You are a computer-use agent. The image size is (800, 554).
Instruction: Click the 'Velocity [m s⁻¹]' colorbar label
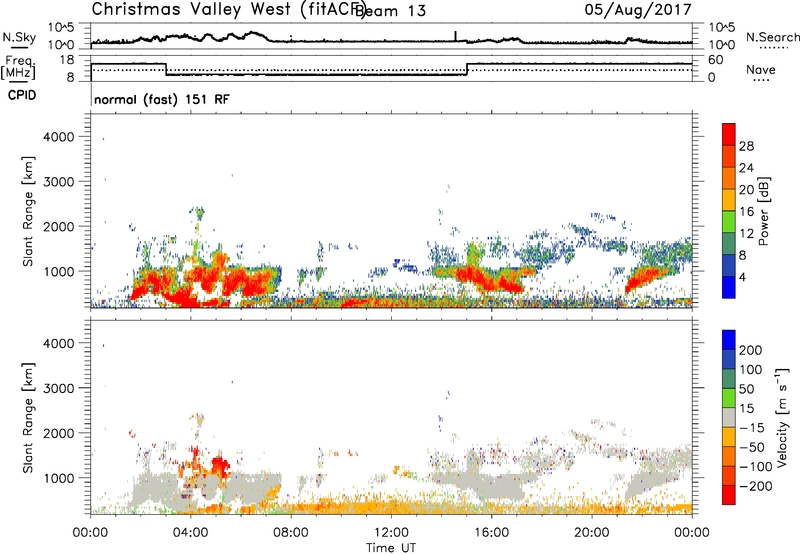click(781, 417)
